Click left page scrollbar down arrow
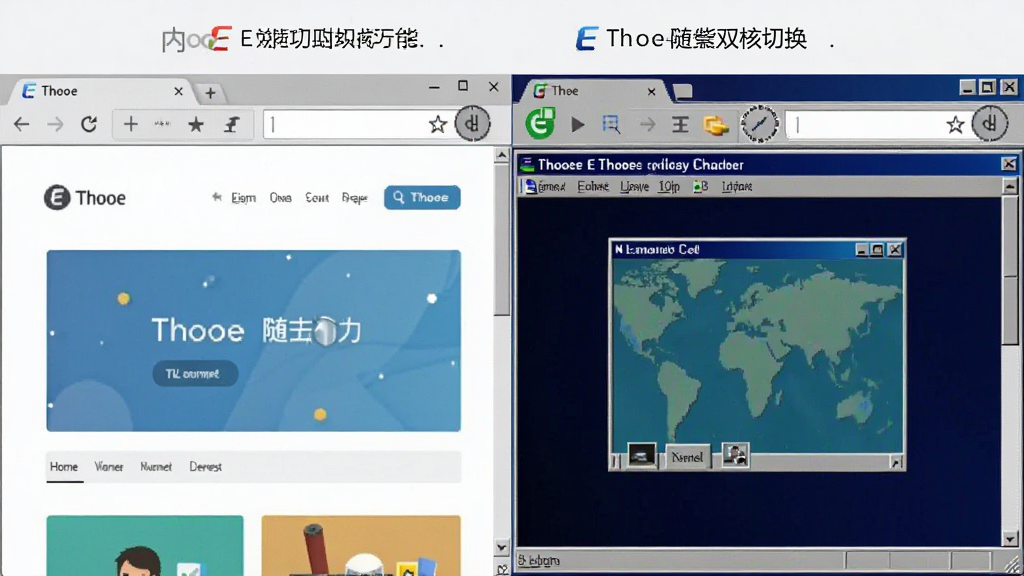This screenshot has width=1024, height=576. pos(502,547)
